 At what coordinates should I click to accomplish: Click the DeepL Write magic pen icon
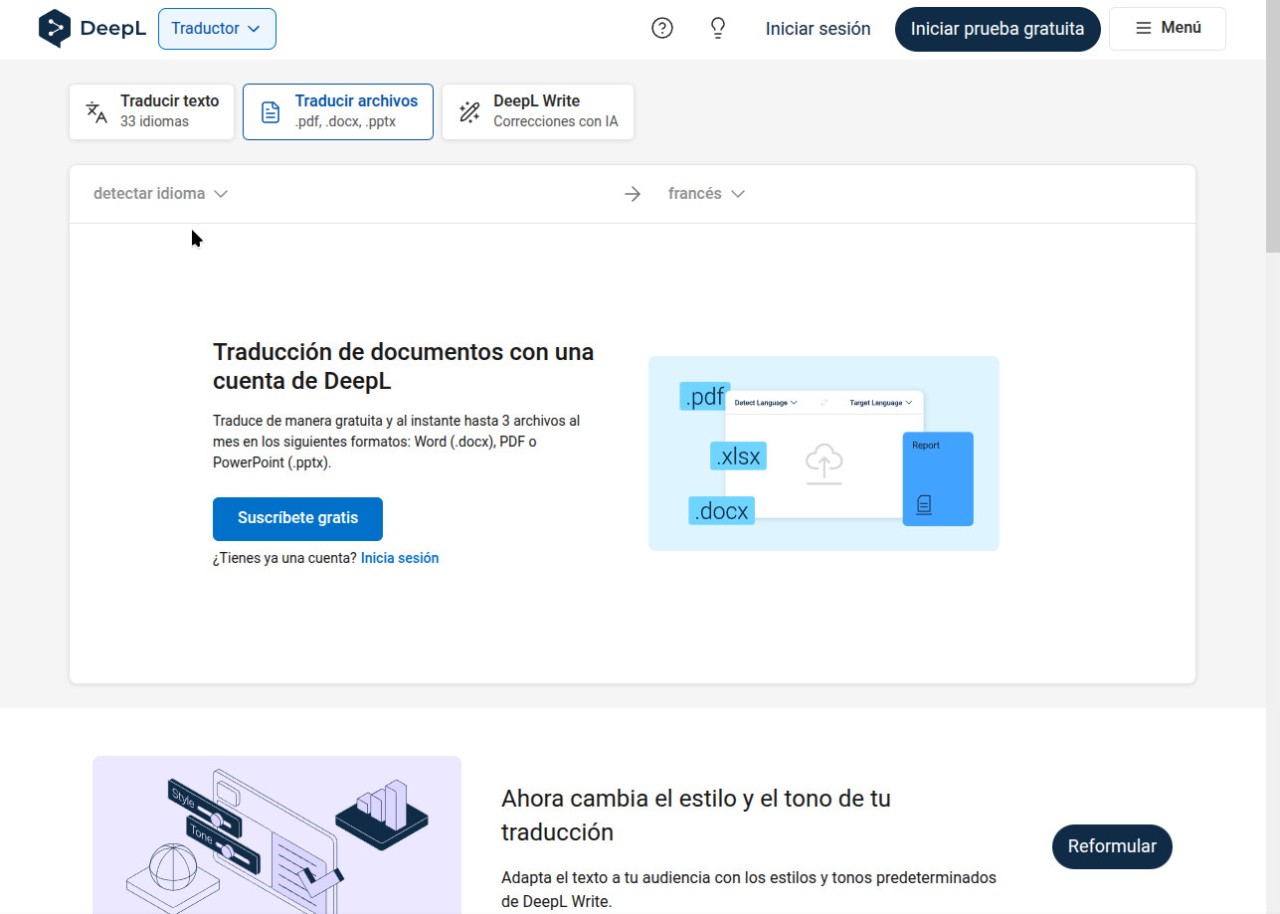pos(469,112)
